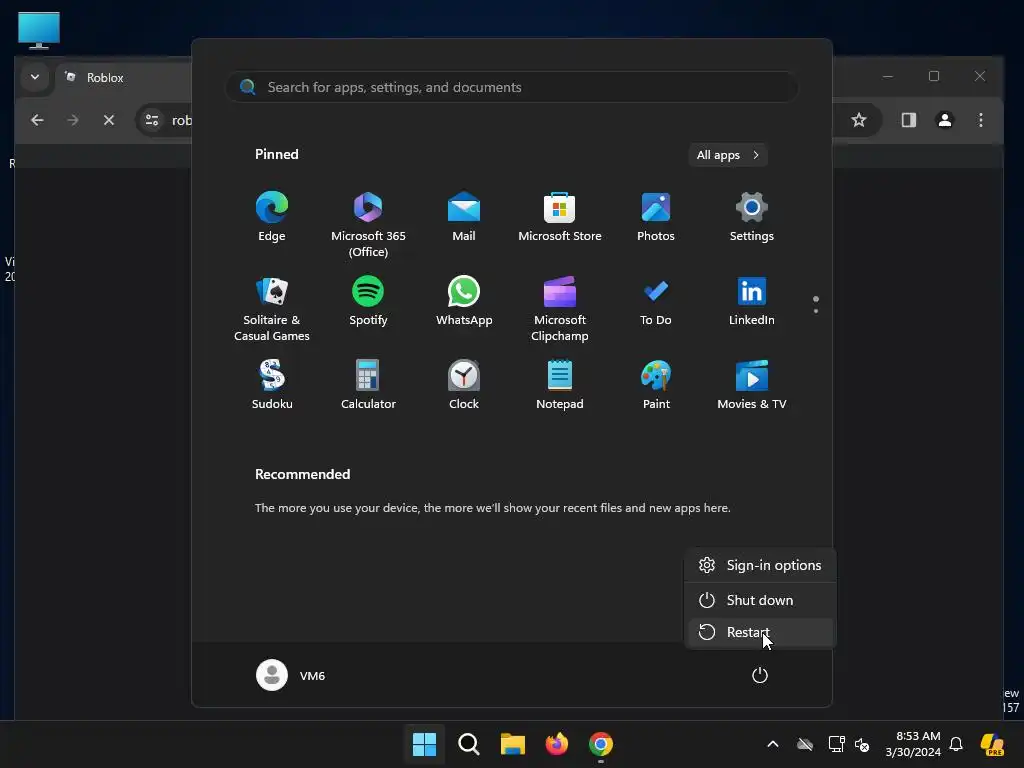Open Microsoft Clipchamp
This screenshot has width=1024, height=768.
click(560, 309)
